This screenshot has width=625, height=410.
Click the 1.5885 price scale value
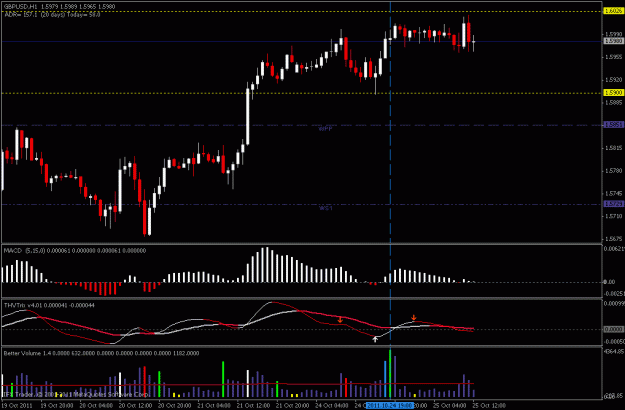613,102
